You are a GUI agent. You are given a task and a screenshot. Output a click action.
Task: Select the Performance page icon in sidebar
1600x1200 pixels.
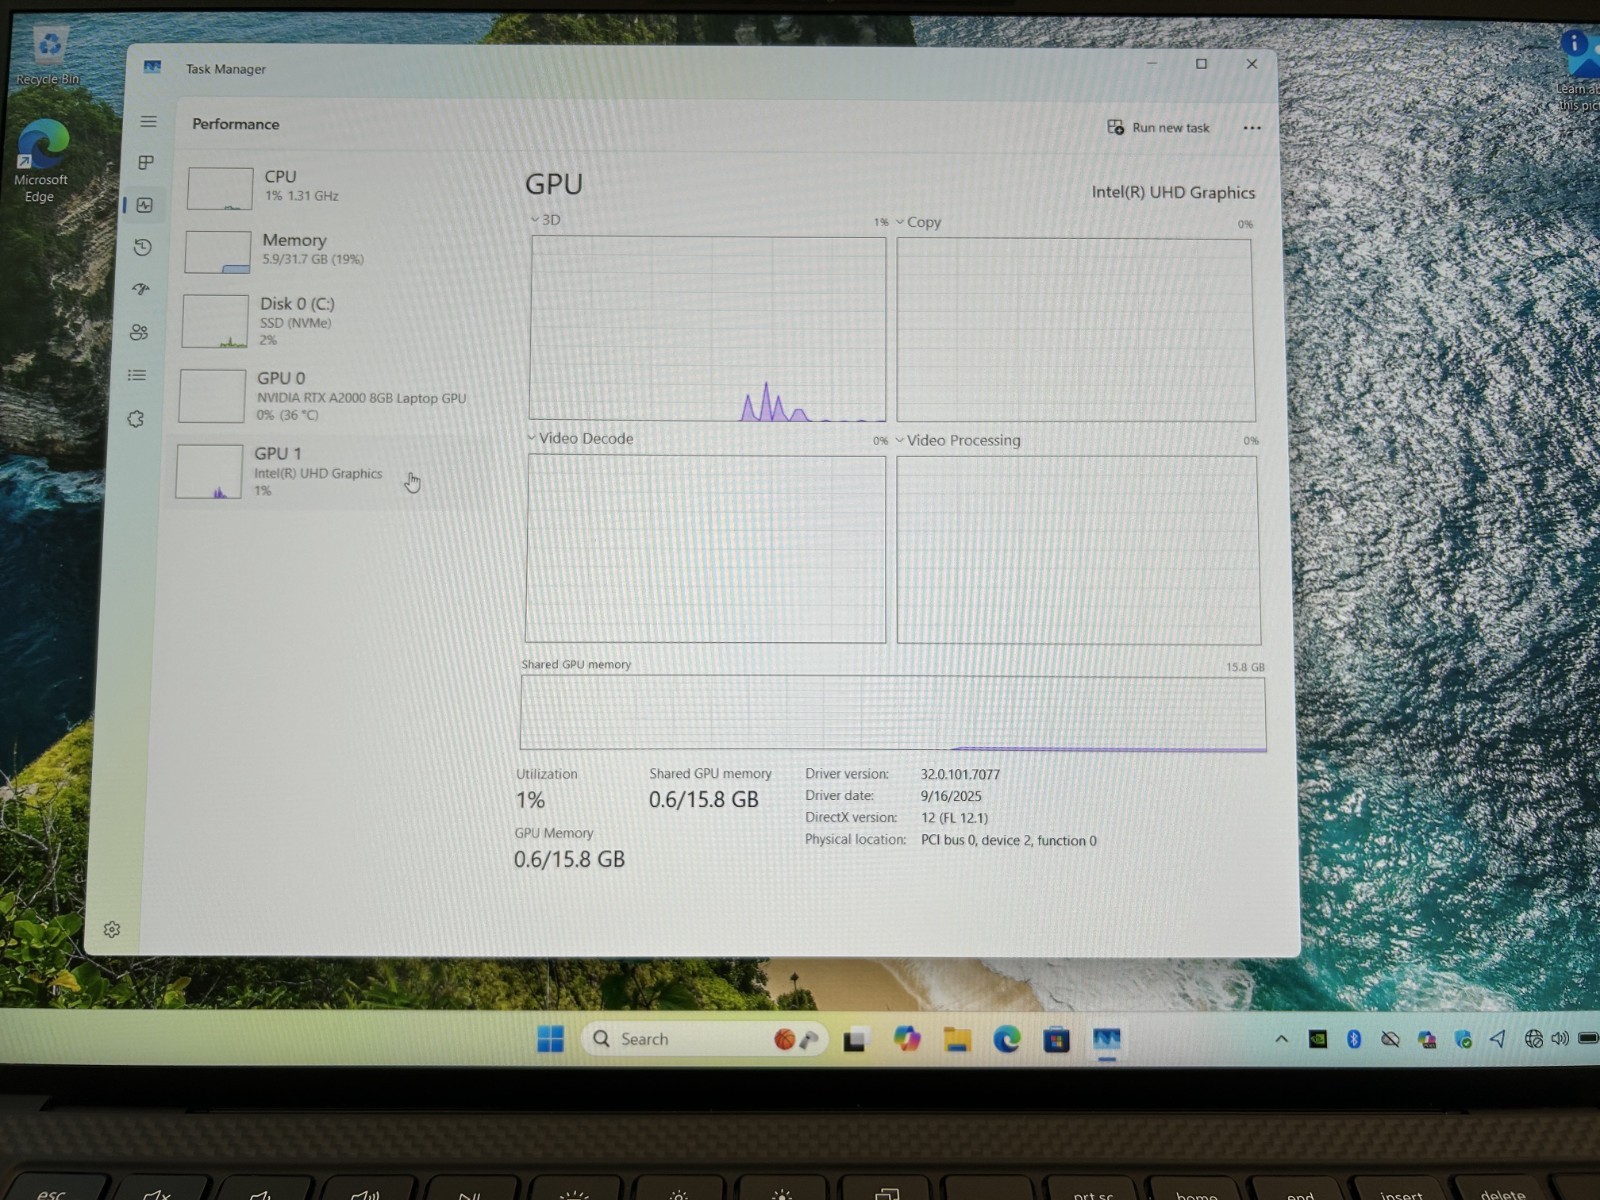145,205
